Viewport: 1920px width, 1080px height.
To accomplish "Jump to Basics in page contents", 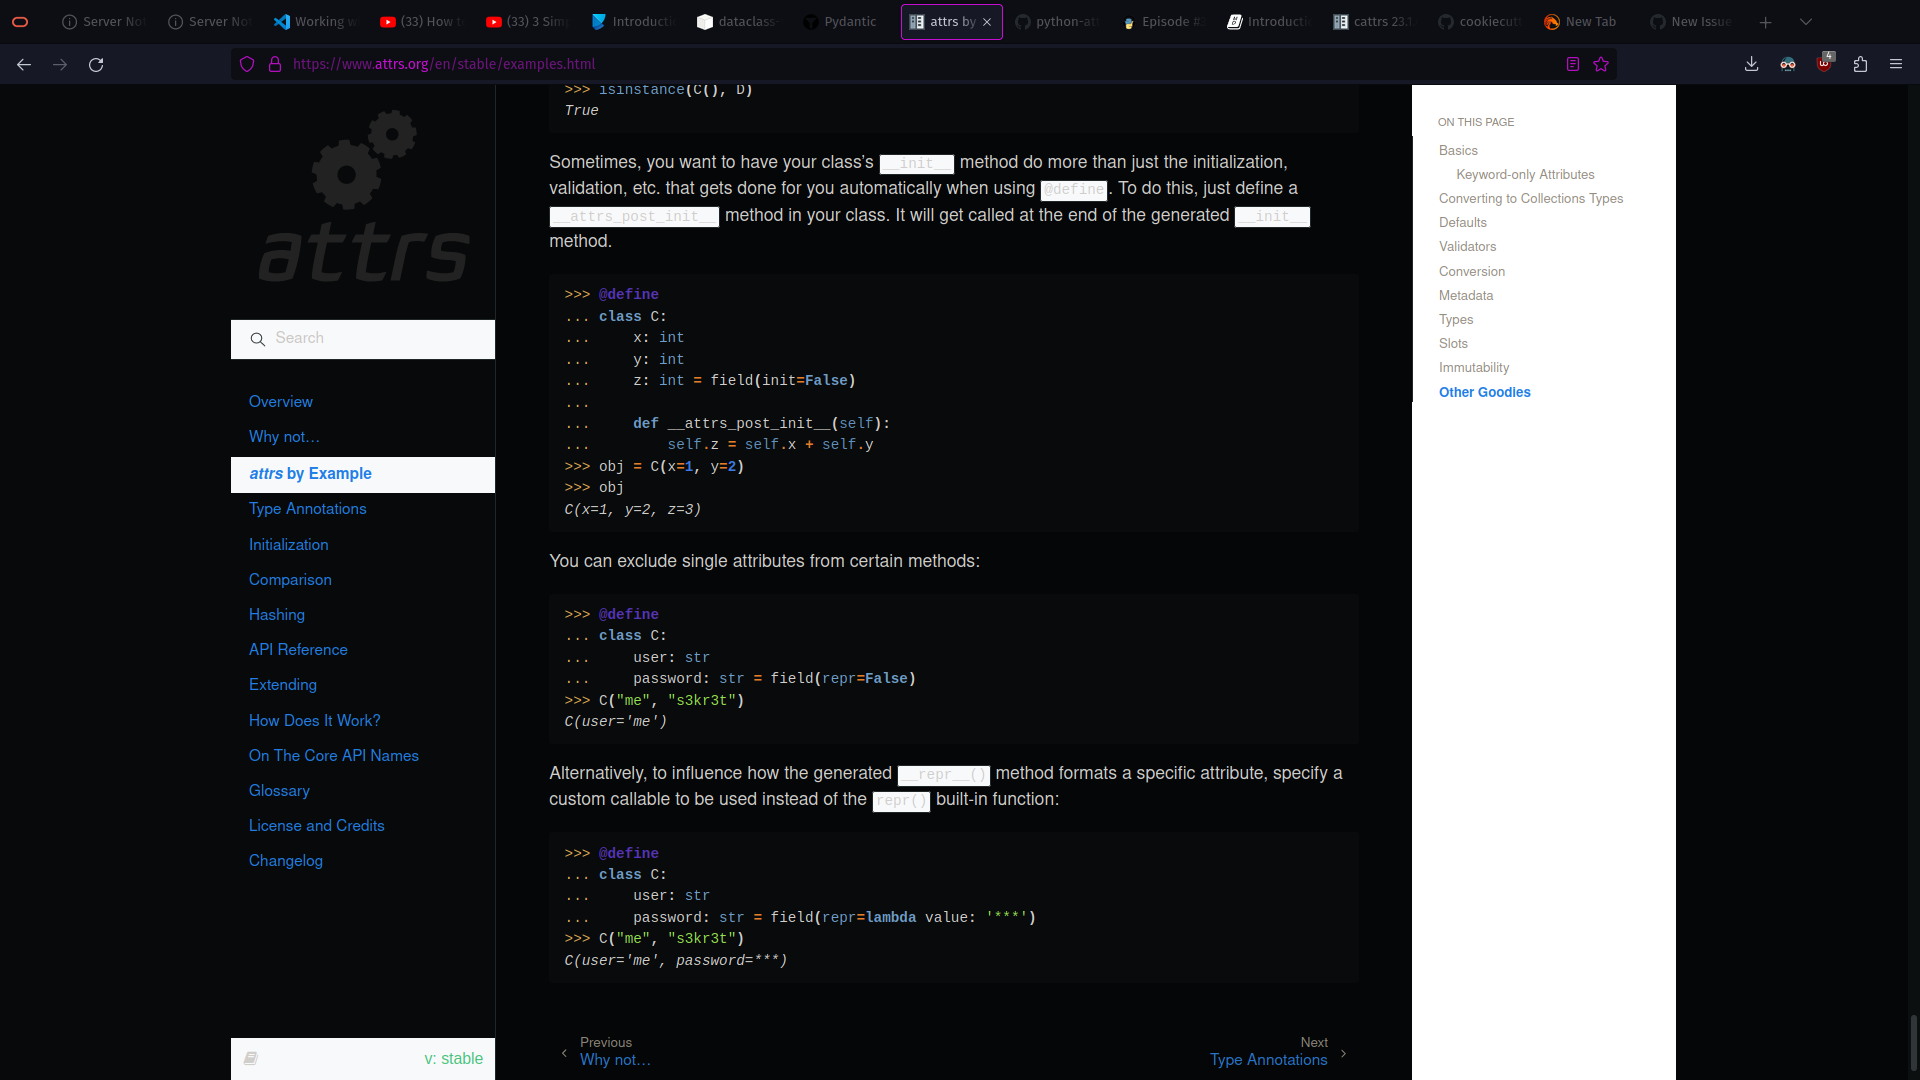I will pyautogui.click(x=1458, y=150).
